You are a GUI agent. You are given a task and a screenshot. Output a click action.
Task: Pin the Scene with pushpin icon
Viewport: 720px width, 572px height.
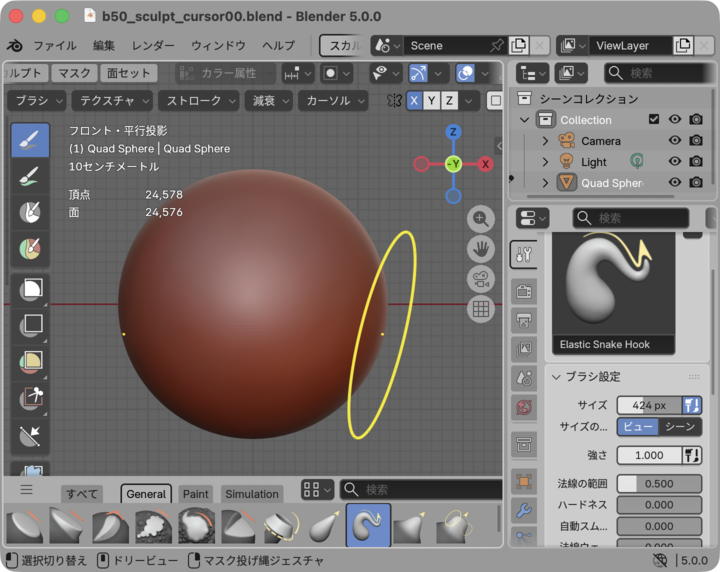point(496,45)
